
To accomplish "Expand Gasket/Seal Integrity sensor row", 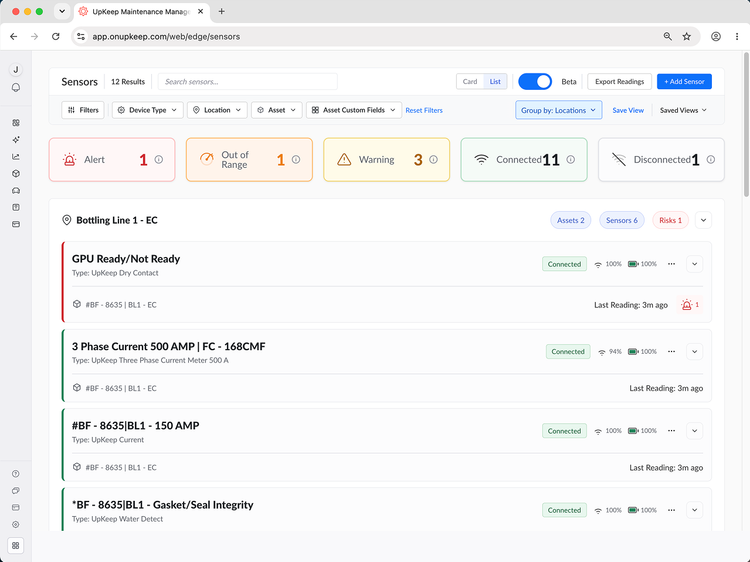I will pyautogui.click(x=695, y=510).
